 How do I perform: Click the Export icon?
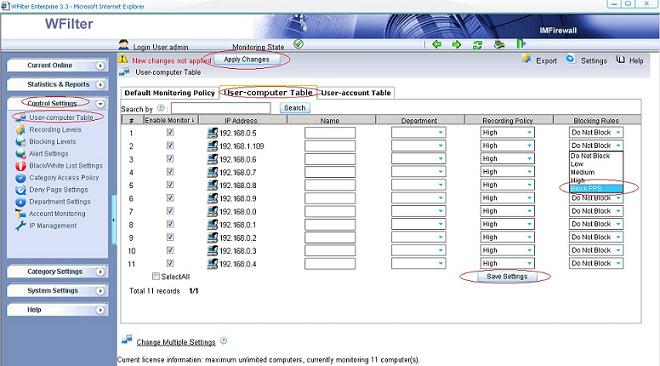click(526, 59)
